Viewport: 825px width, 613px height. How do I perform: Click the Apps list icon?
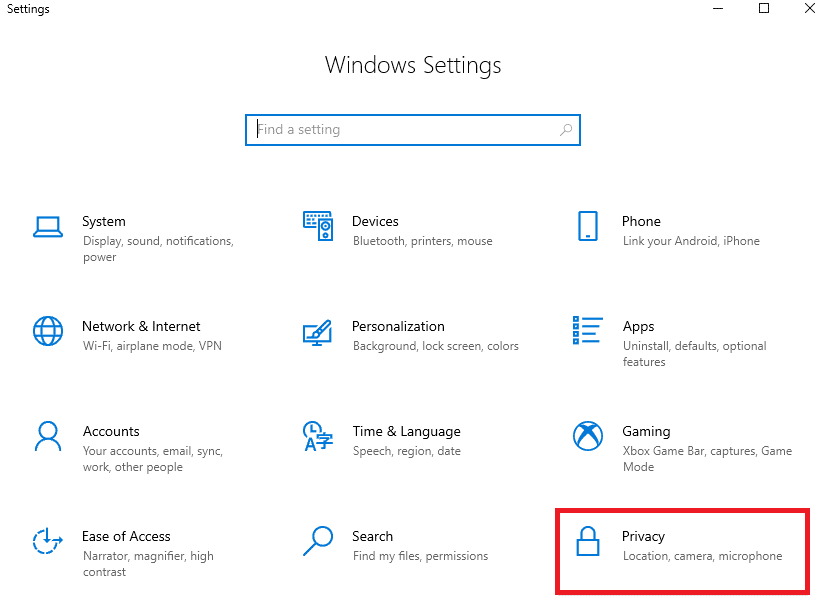pos(588,330)
